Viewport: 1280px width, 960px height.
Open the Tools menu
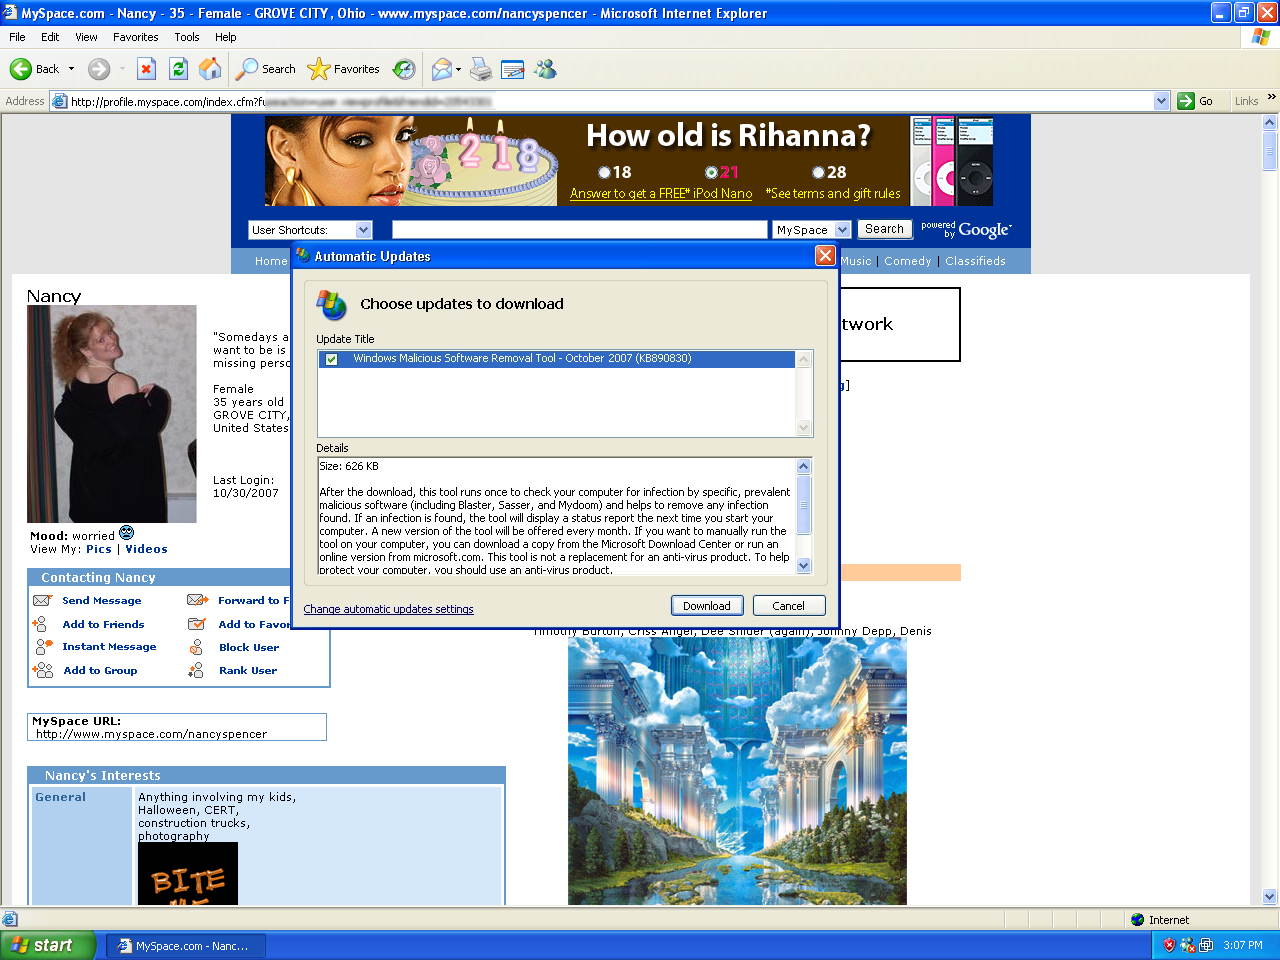(187, 37)
